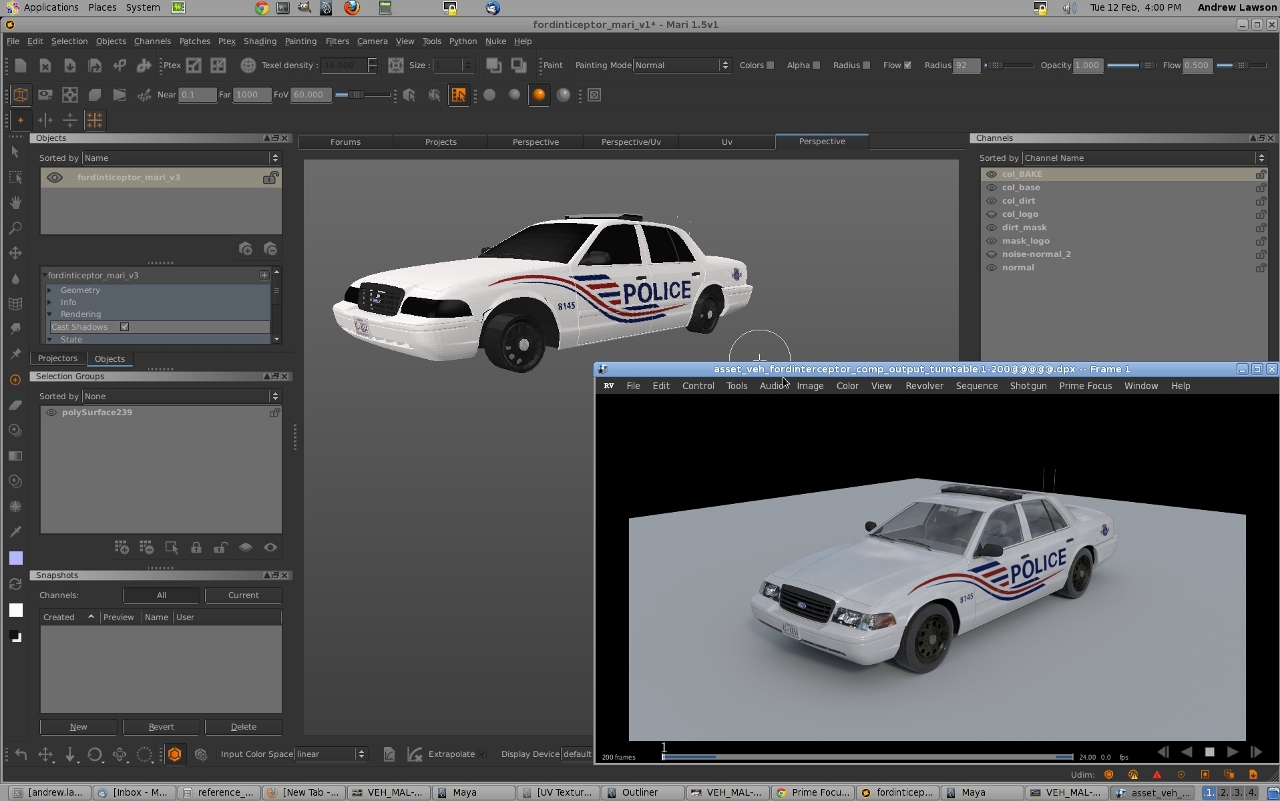Click the Near clipping value field
The width and height of the screenshot is (1280, 801).
197,95
